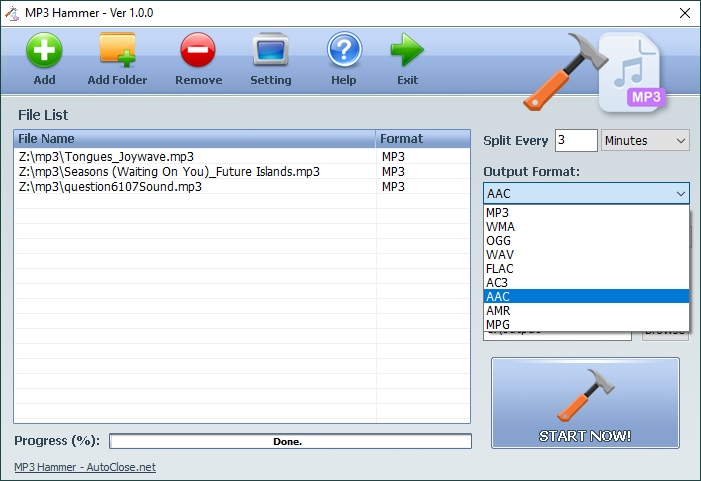Open Help with the question mark icon

(x=344, y=50)
